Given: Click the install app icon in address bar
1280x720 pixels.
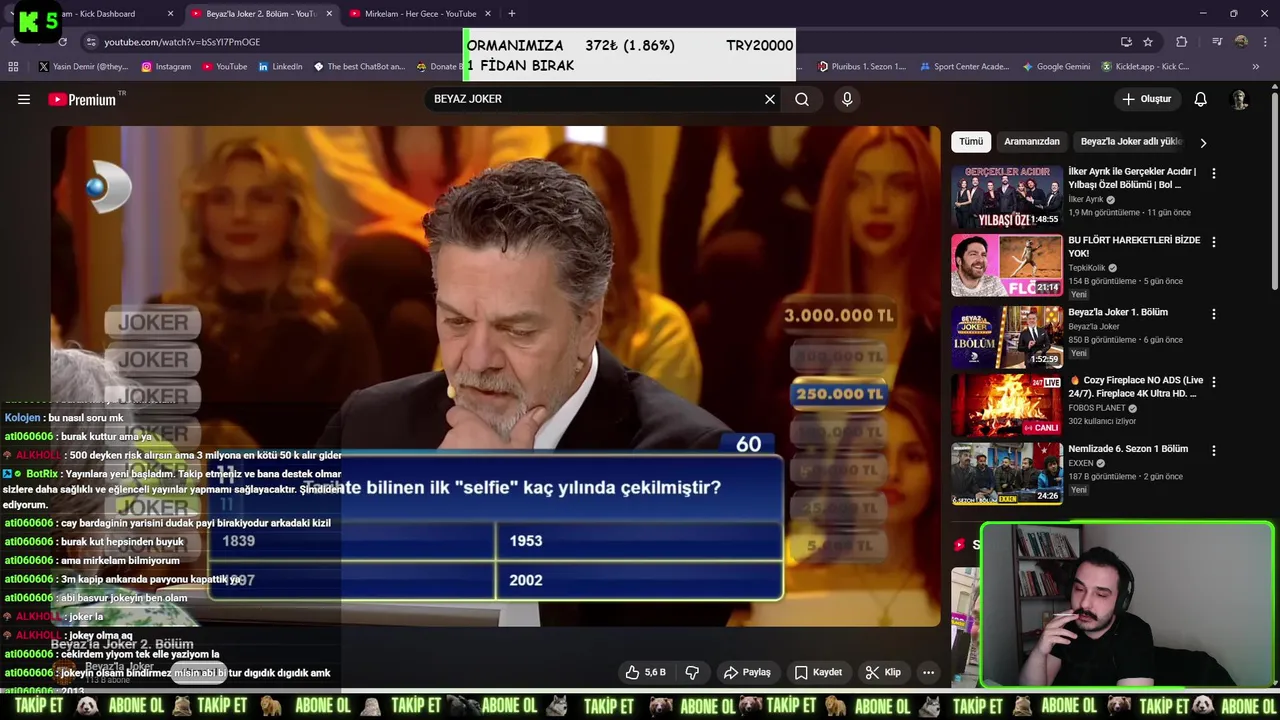Looking at the screenshot, I should [x=1126, y=42].
